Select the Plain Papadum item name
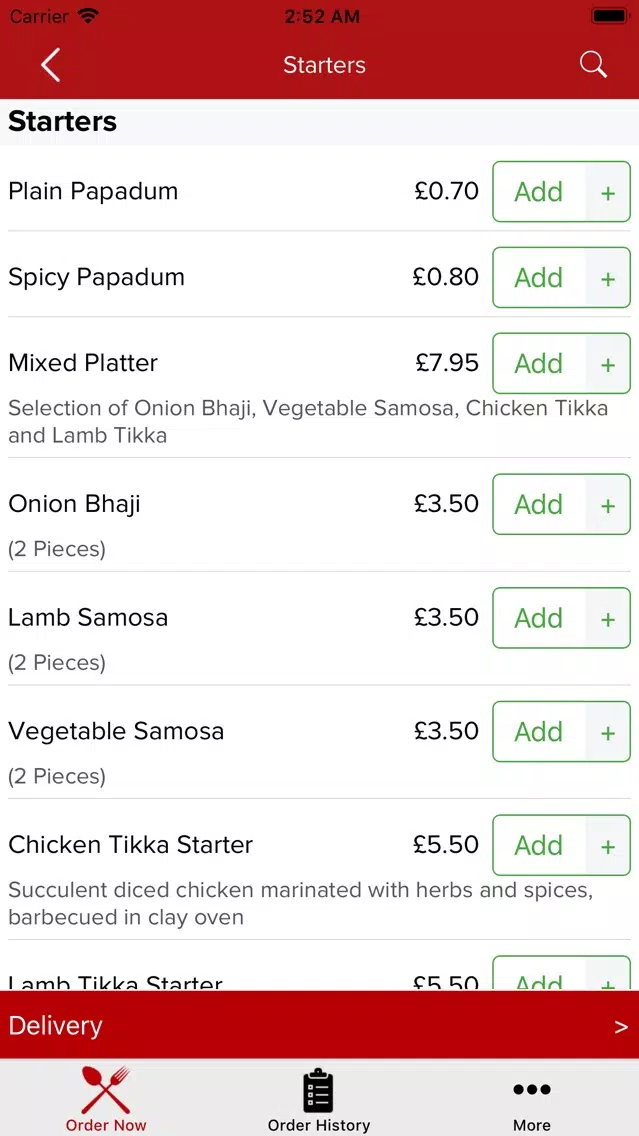Viewport: 639px width, 1136px height. pyautogui.click(x=93, y=191)
